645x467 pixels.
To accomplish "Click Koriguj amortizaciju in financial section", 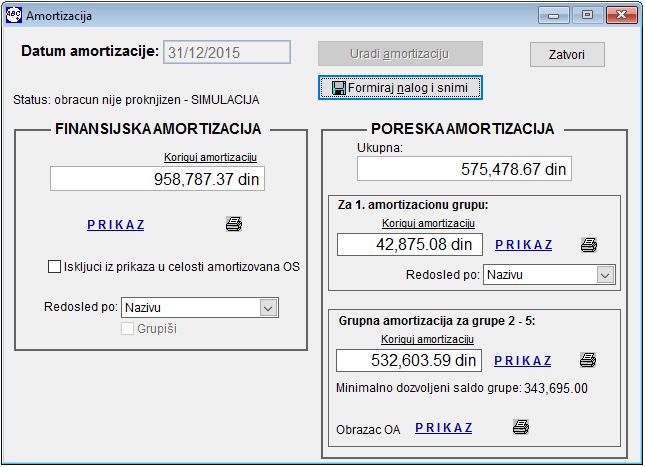I will (x=210, y=157).
